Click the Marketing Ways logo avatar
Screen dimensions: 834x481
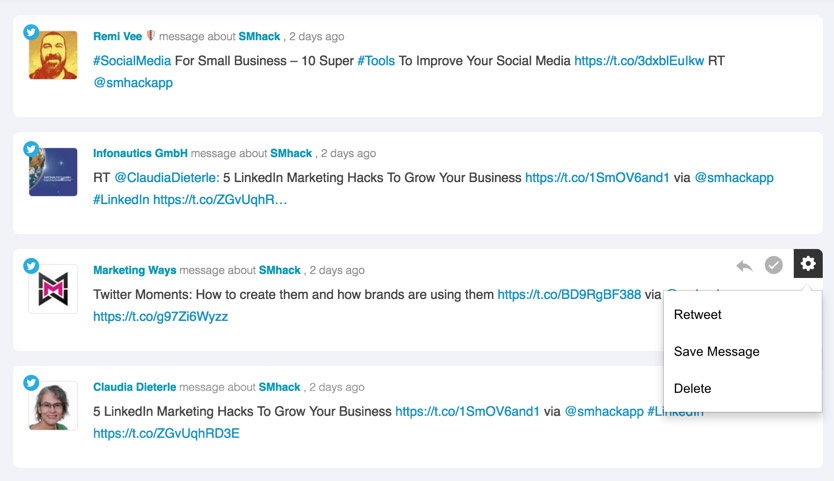pos(53,289)
